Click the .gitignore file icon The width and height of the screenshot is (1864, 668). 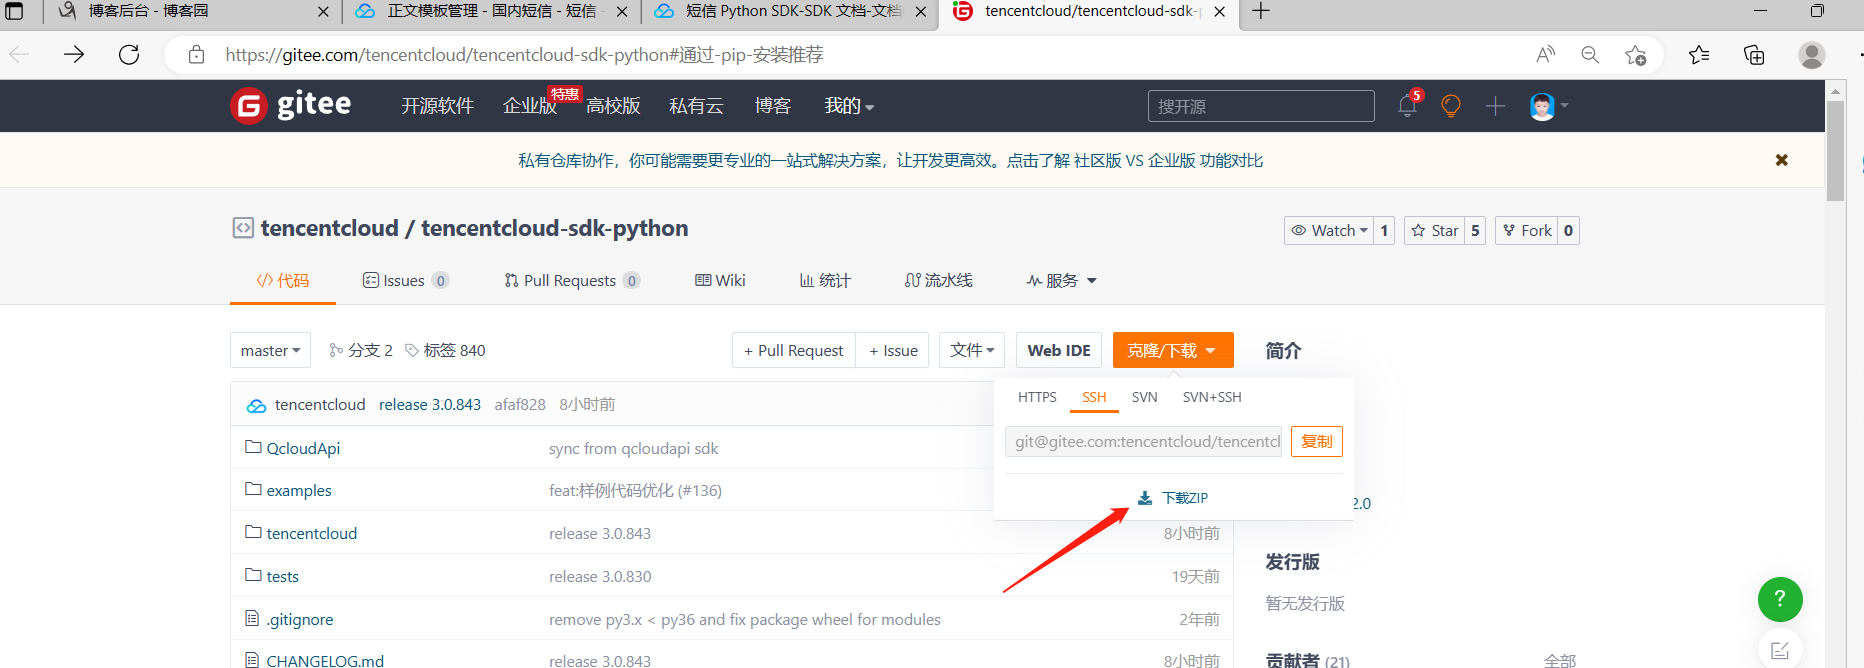[252, 618]
